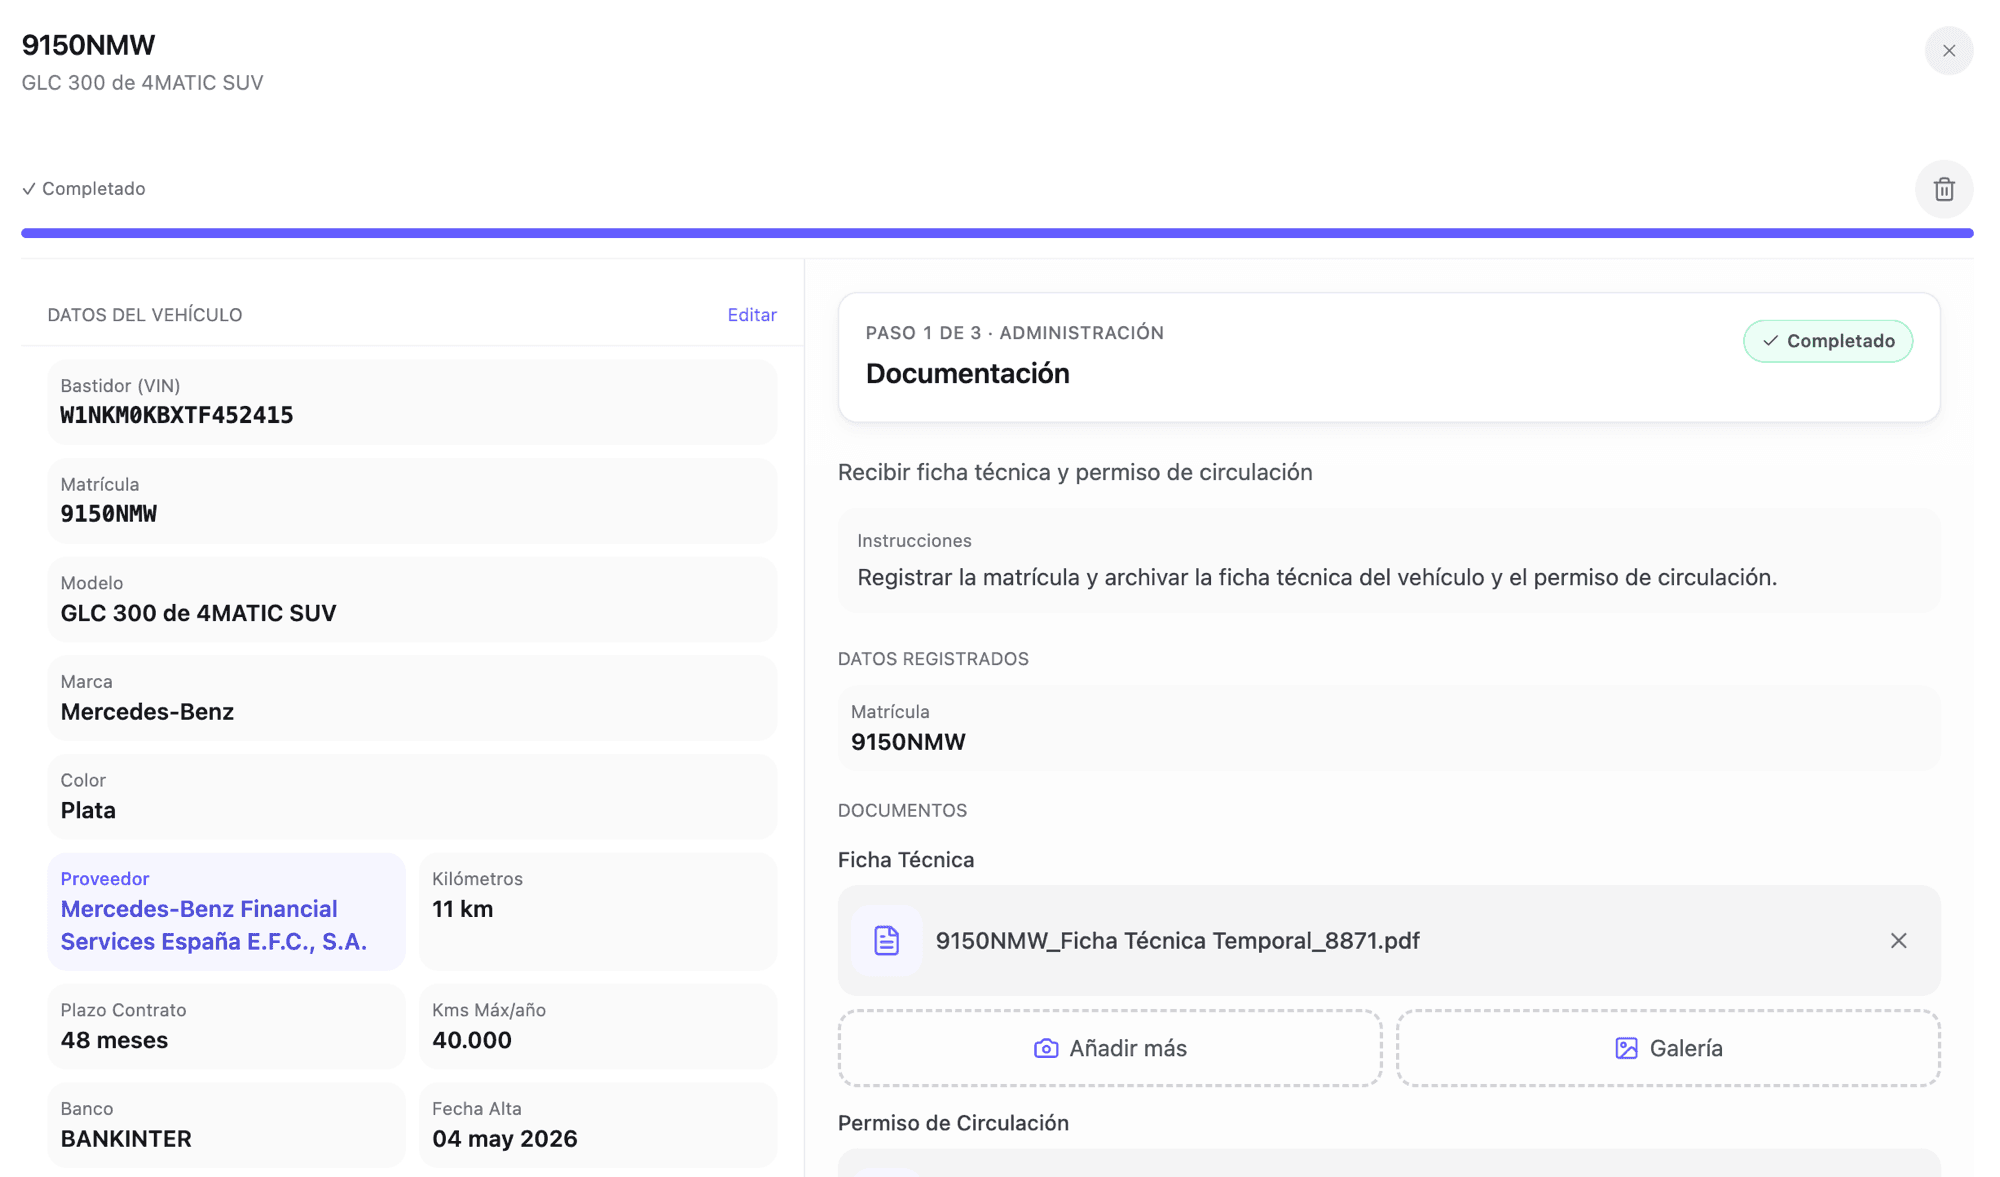Viewport: 2000px width, 1177px height.
Task: Click the camera icon in Añadir más
Action: [x=1045, y=1048]
